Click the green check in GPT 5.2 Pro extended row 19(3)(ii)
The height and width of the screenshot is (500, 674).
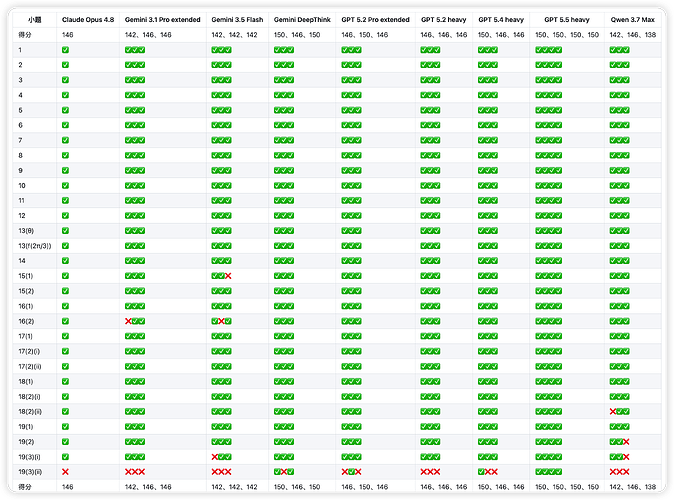[351, 472]
